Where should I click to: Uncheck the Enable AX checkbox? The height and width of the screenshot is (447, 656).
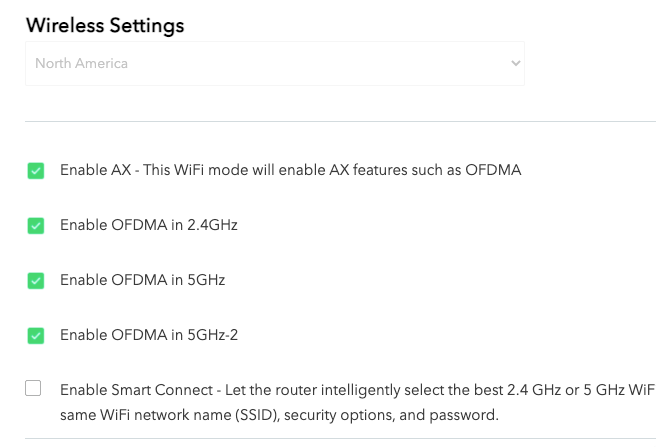[35, 171]
